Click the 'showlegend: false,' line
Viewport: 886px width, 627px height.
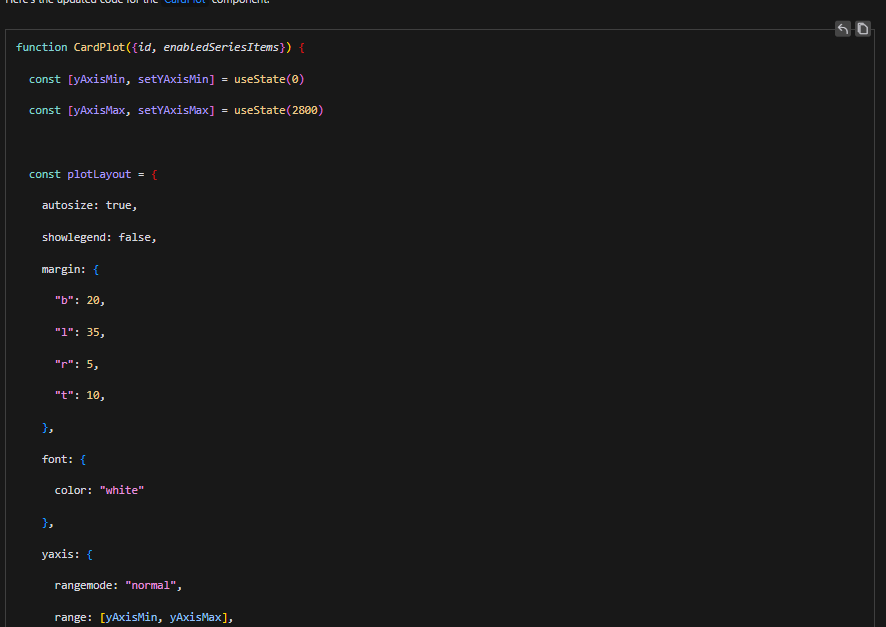pos(99,237)
